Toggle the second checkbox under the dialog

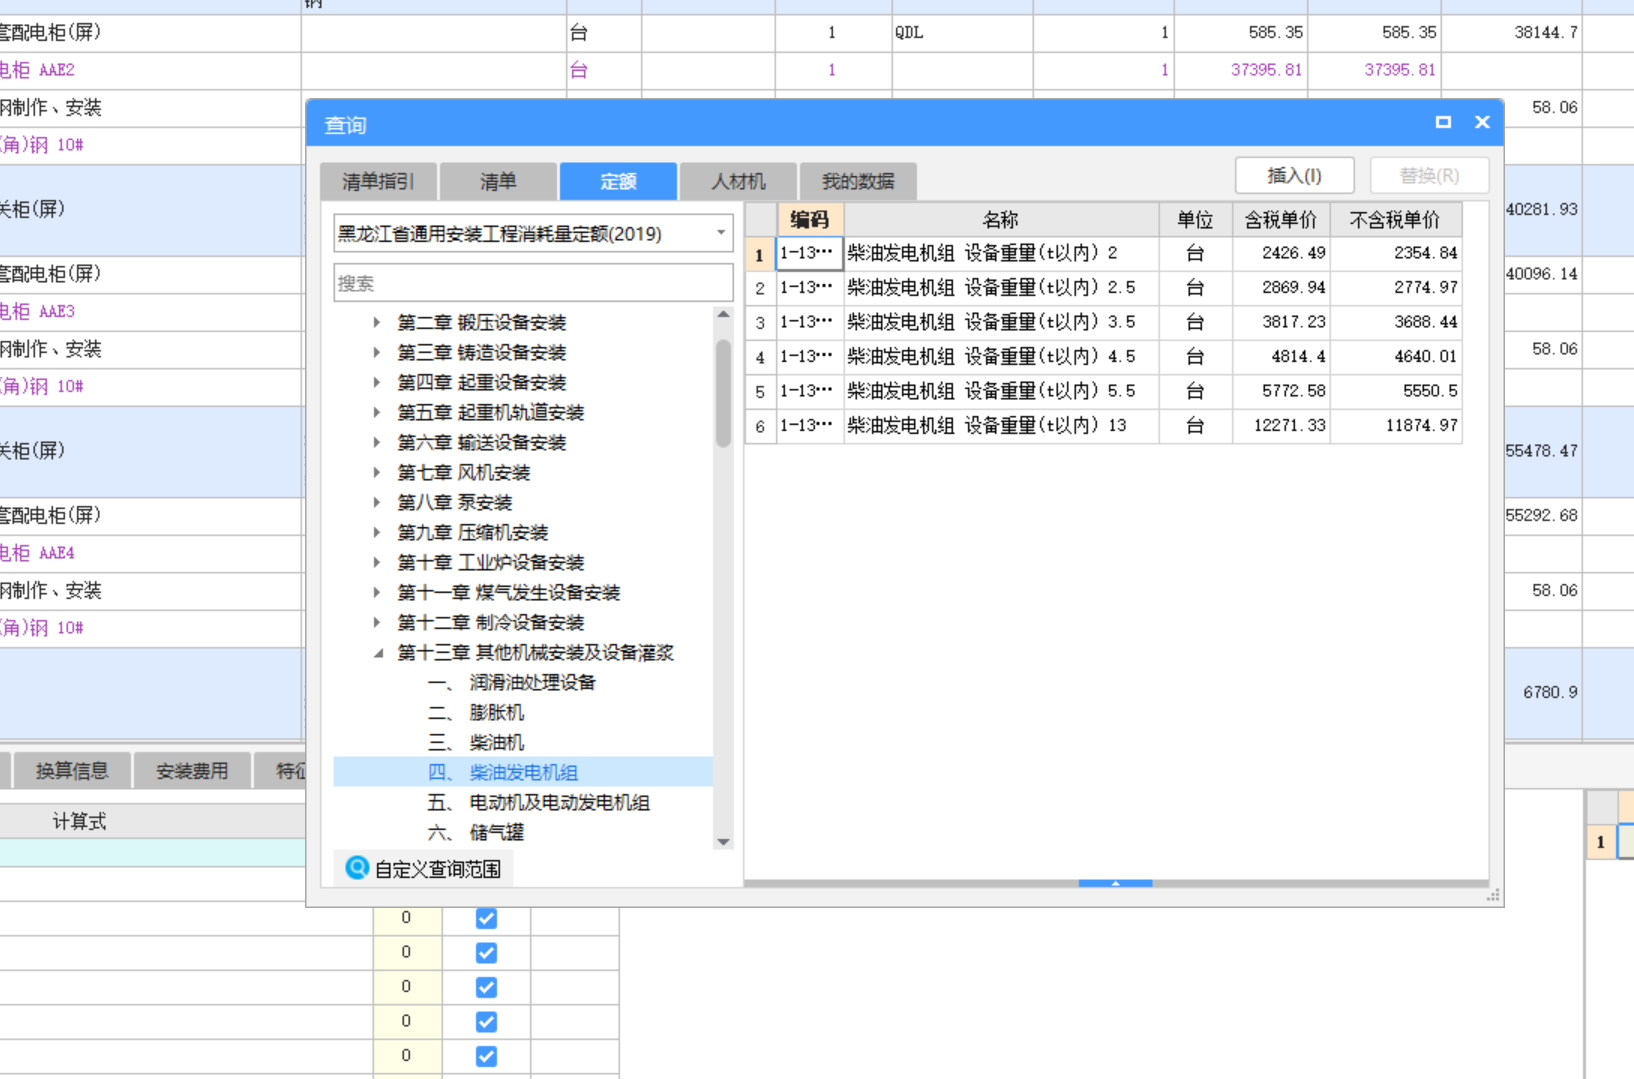[486, 952]
